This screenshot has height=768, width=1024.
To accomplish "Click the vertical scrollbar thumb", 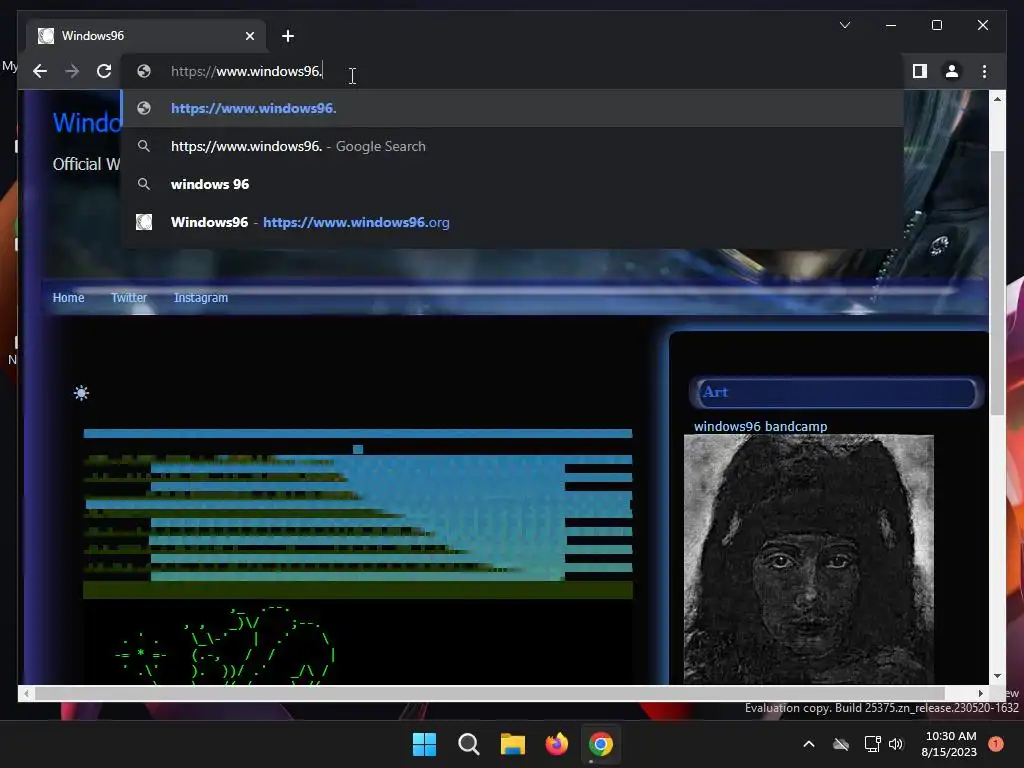I will (x=997, y=282).
